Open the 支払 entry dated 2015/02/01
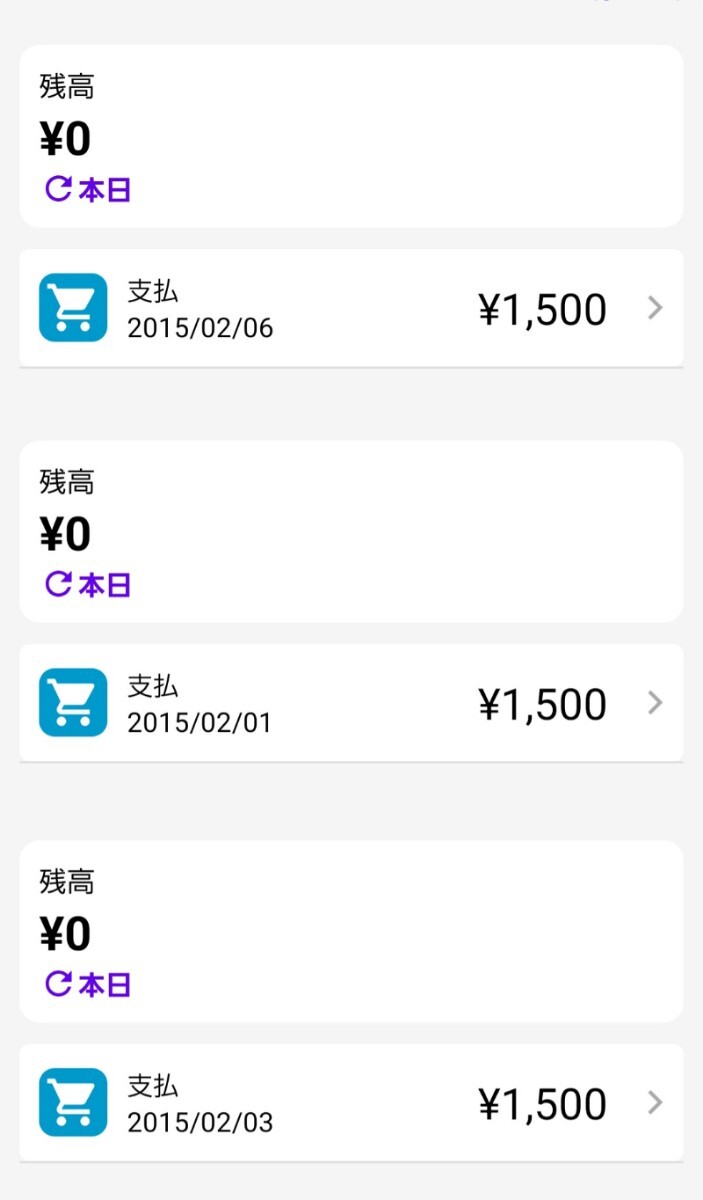The image size is (703, 1200). pos(199,704)
